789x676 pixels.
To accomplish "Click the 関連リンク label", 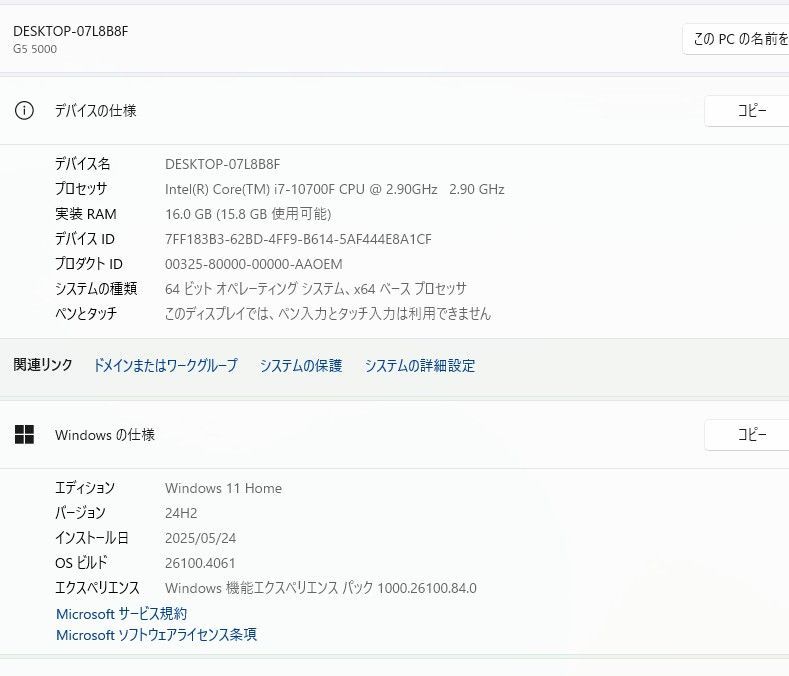I will point(43,365).
